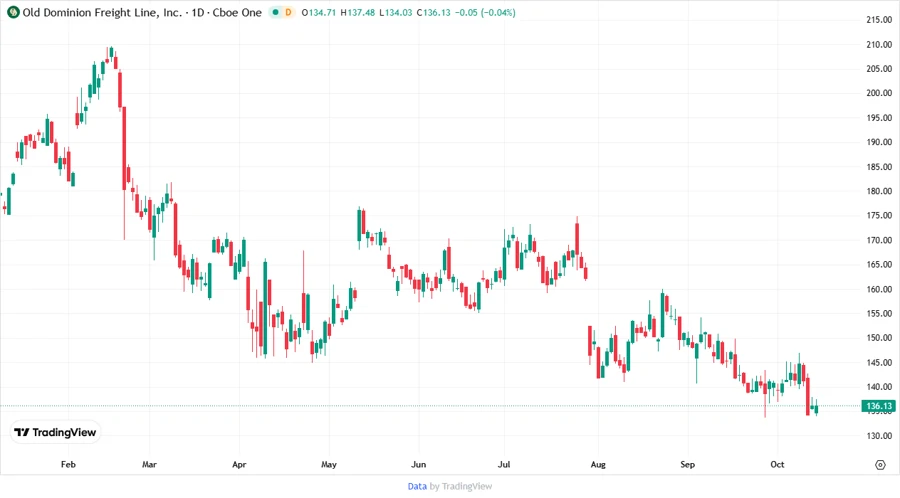Click the Old Dominion Freight Line, Inc. title

click(102, 12)
